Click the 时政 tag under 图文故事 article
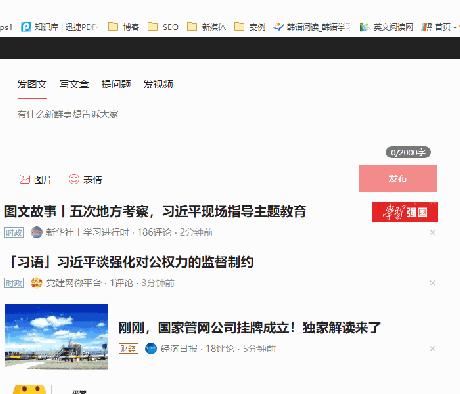The image size is (460, 394). [x=14, y=232]
